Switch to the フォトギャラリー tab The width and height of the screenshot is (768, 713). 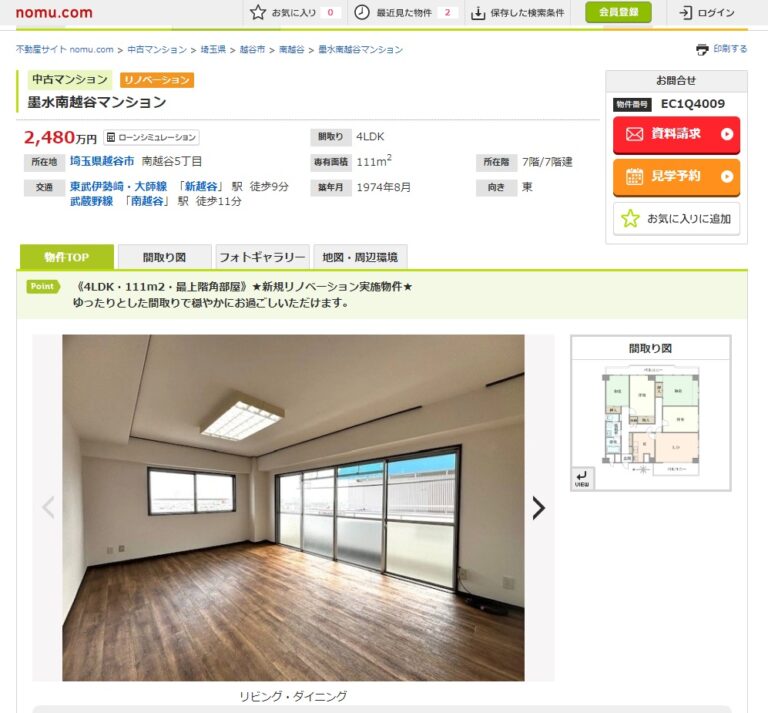(x=263, y=257)
